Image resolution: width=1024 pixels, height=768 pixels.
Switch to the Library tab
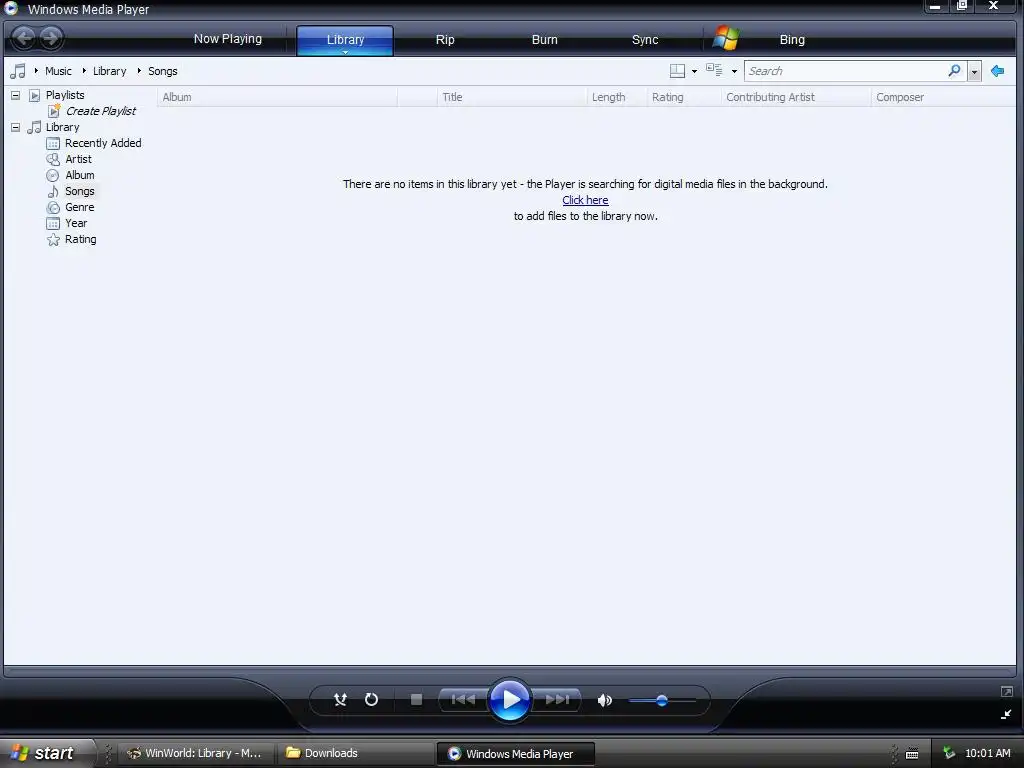click(345, 40)
